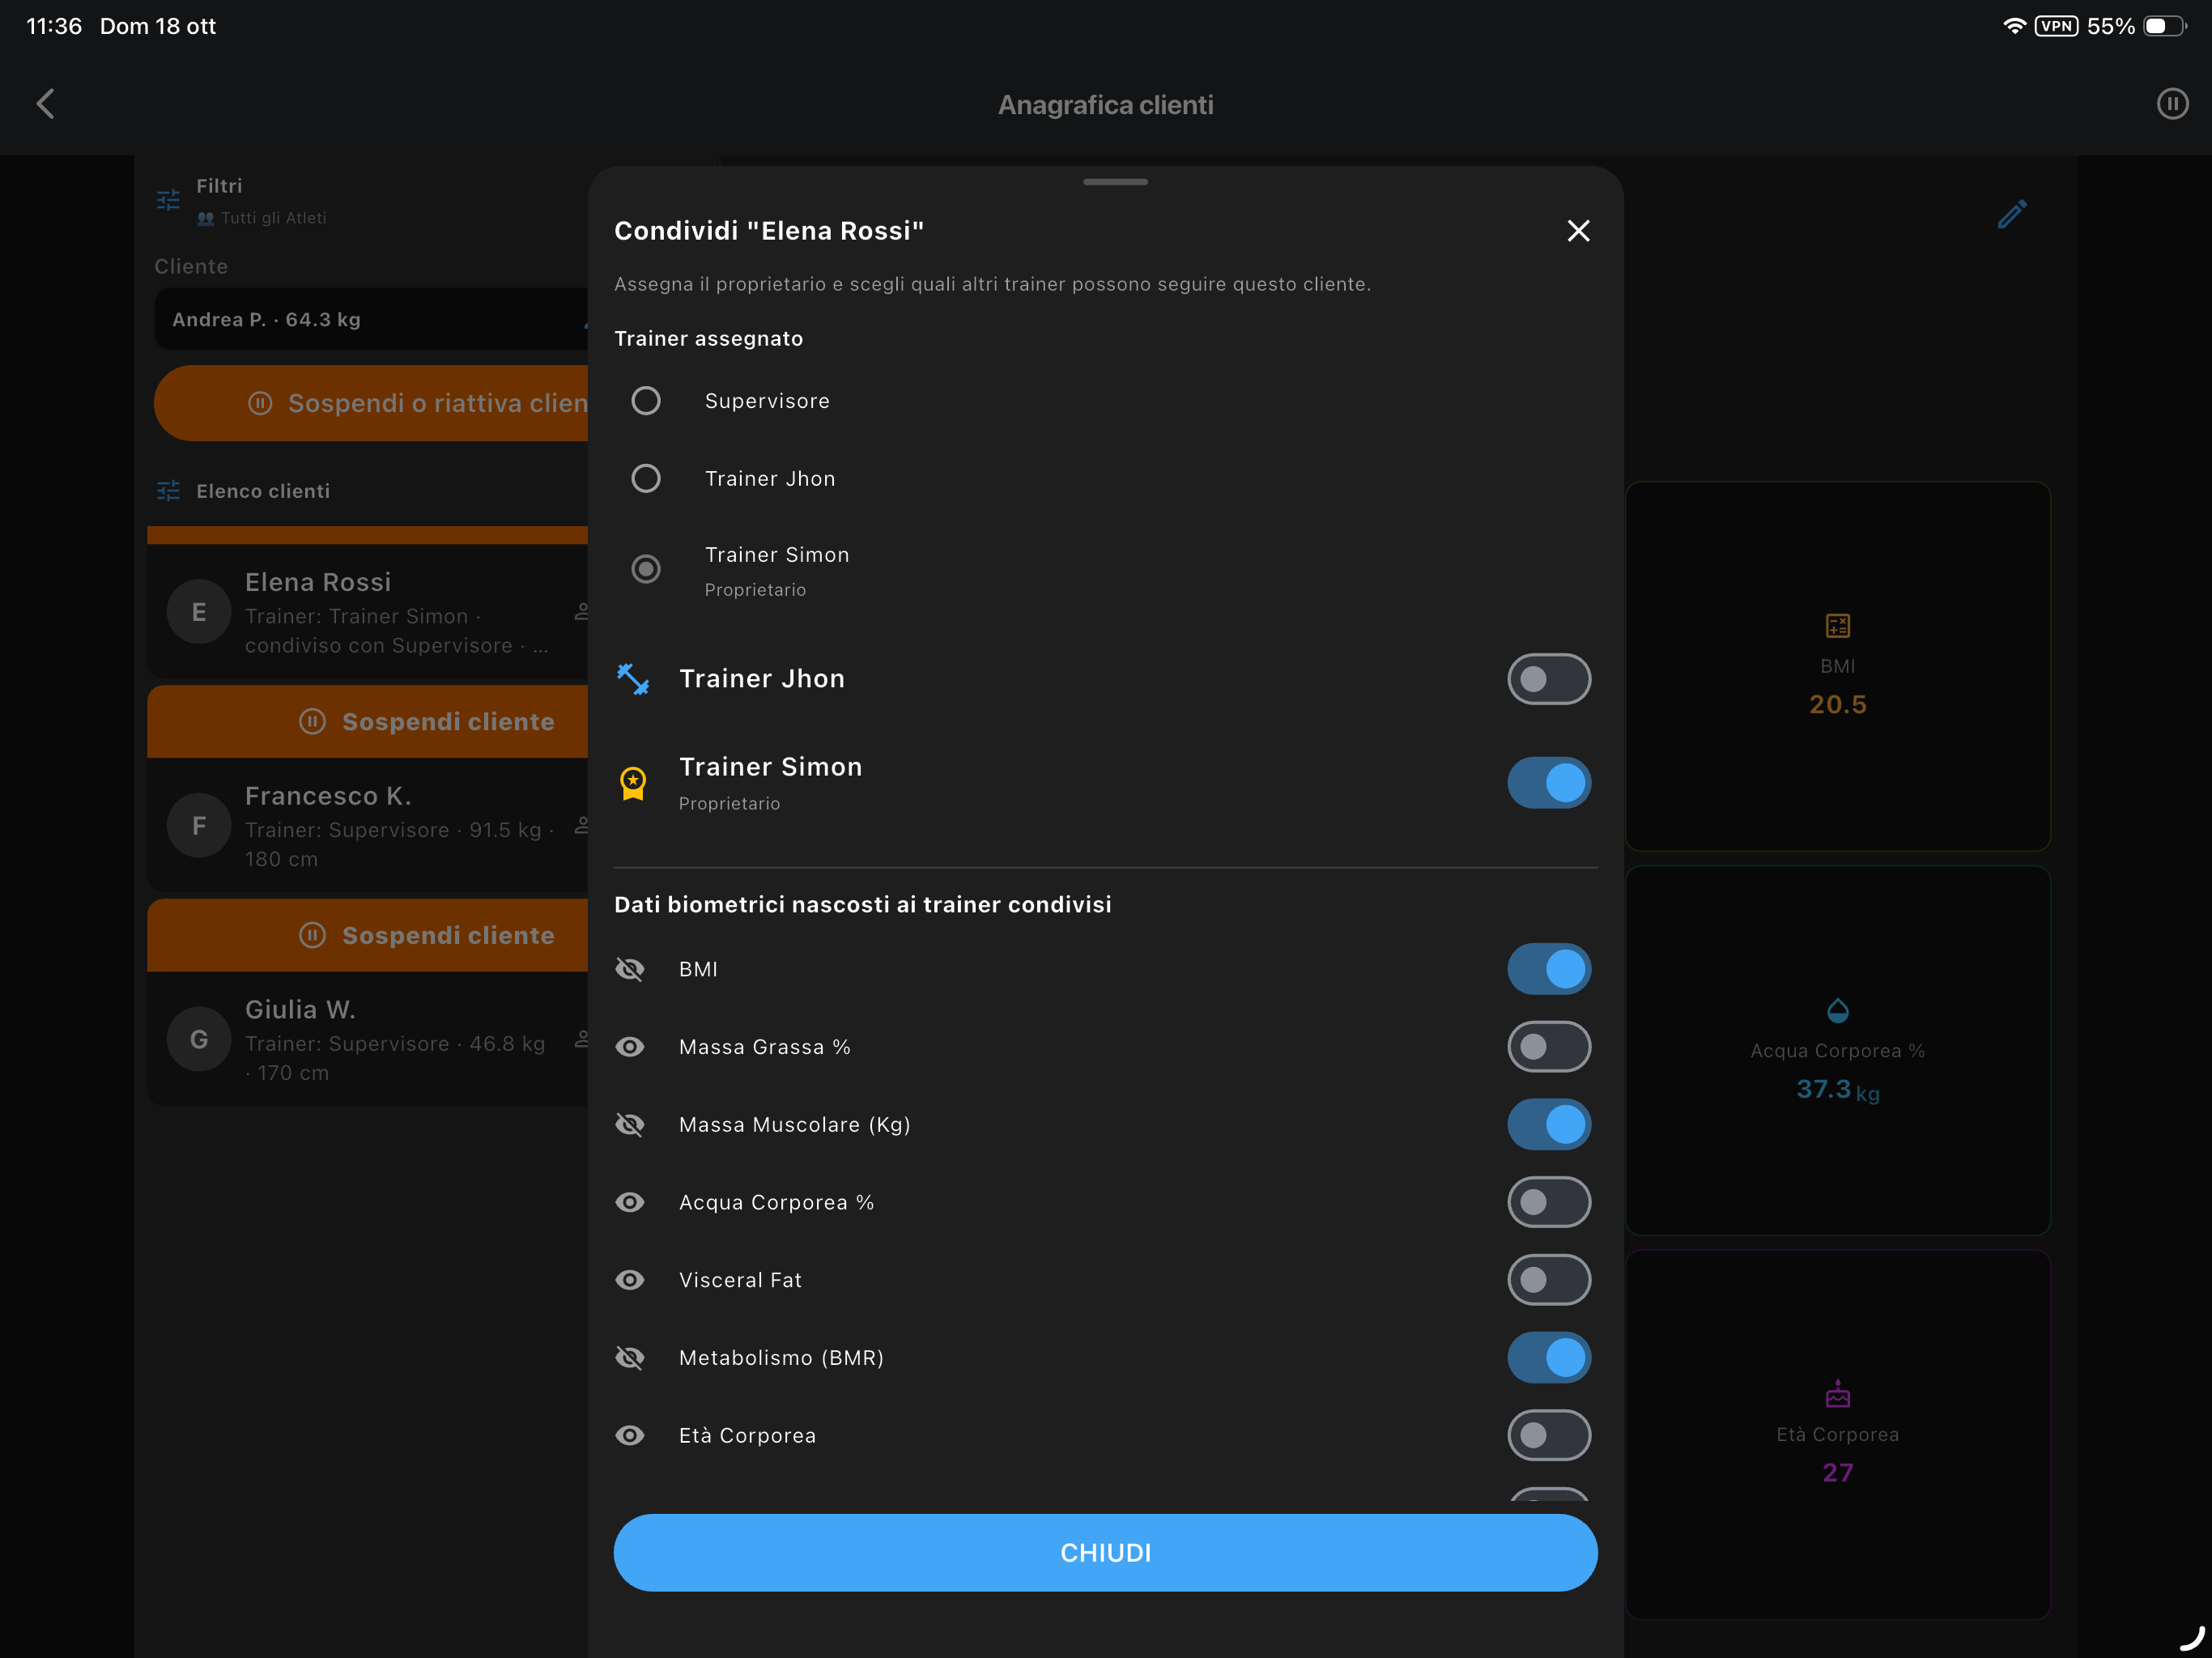Select the Trainer Simon radio button

(x=646, y=569)
